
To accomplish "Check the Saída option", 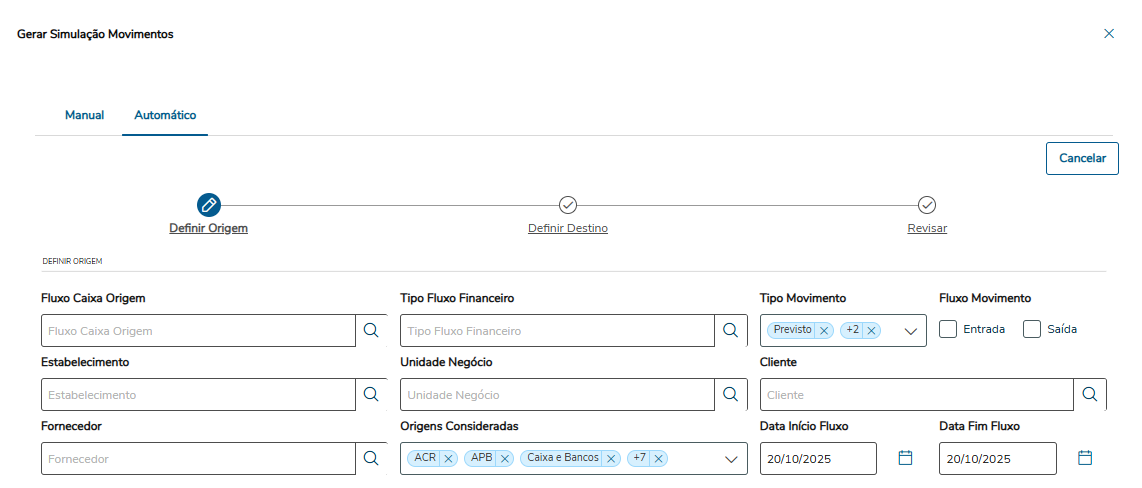I will (x=1032, y=329).
